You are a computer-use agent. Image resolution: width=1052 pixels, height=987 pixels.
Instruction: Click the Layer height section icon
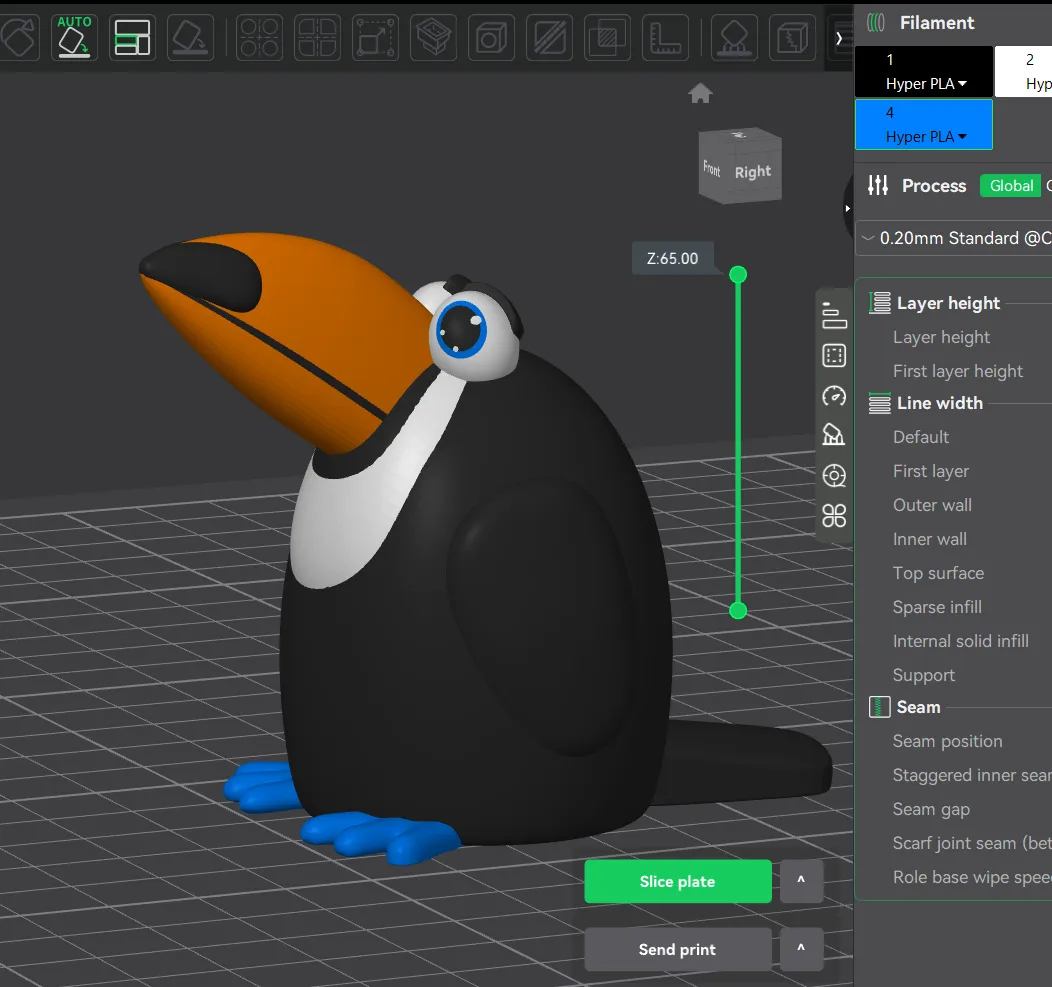[x=880, y=303]
